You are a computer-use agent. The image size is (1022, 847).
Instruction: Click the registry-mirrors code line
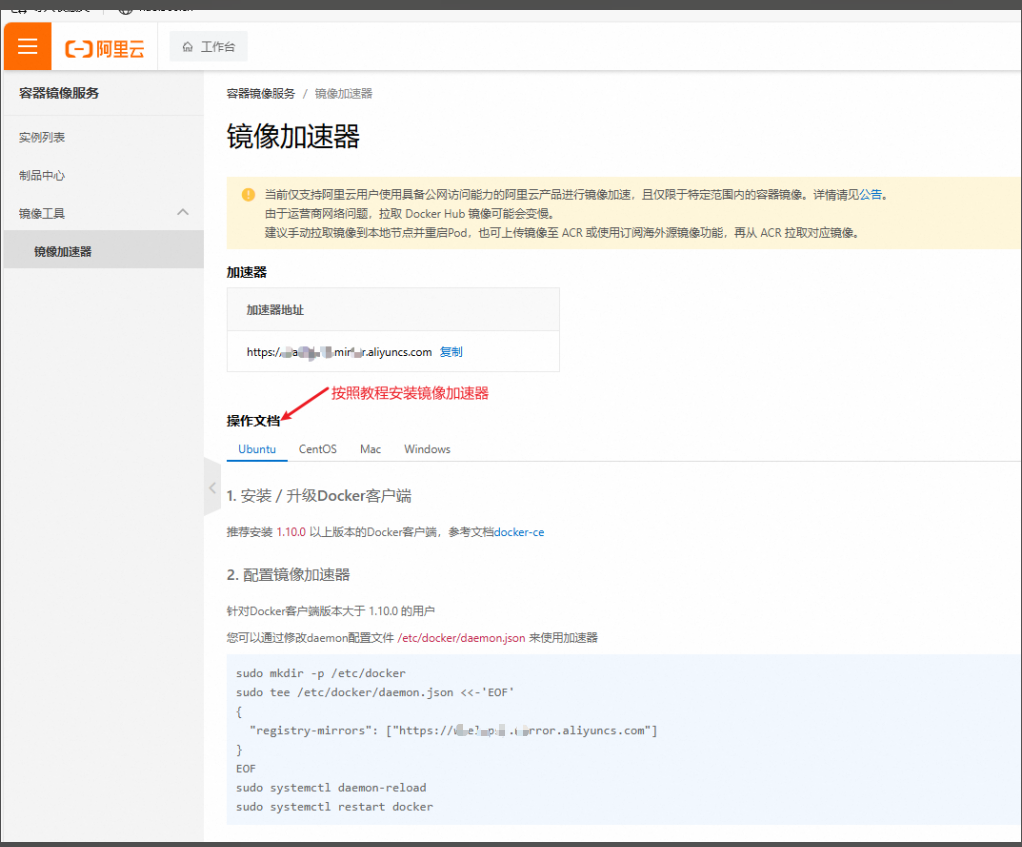coord(454,730)
